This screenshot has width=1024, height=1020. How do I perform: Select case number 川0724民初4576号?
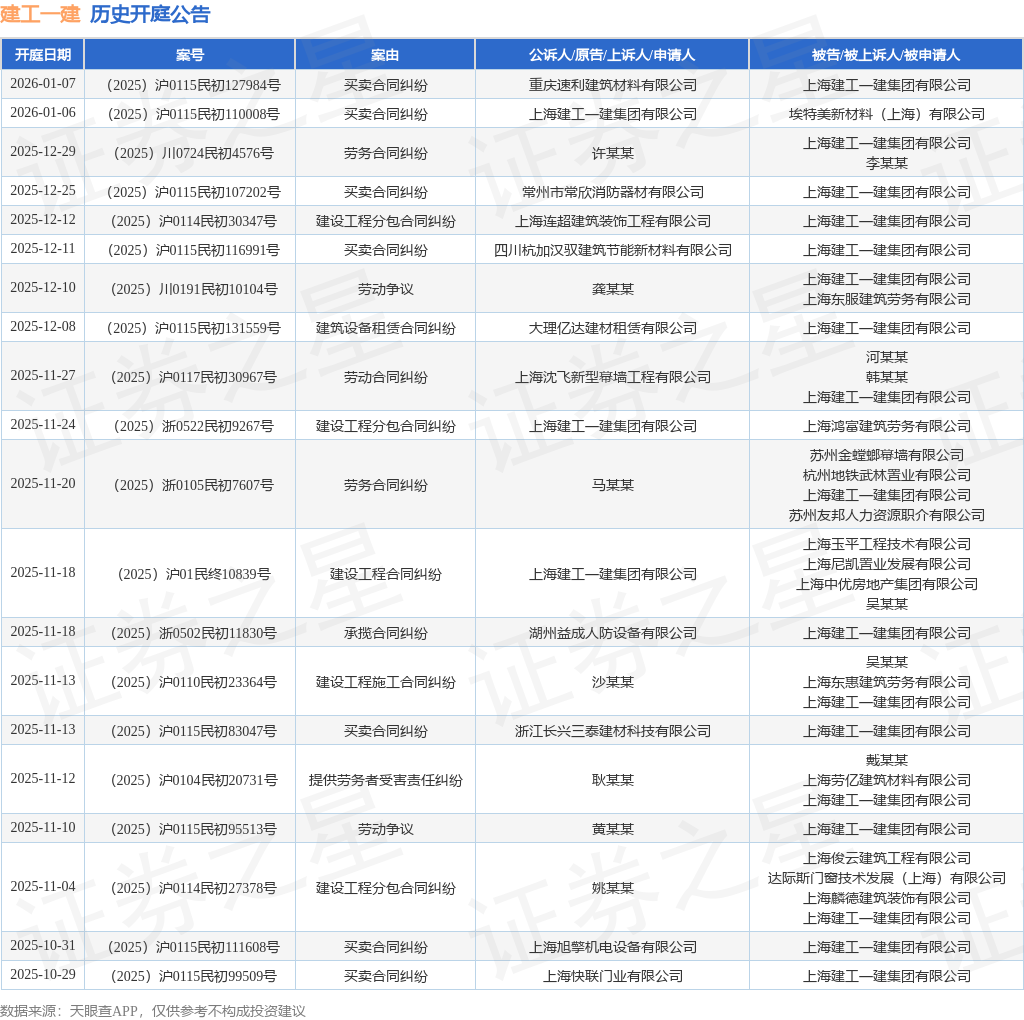193,153
